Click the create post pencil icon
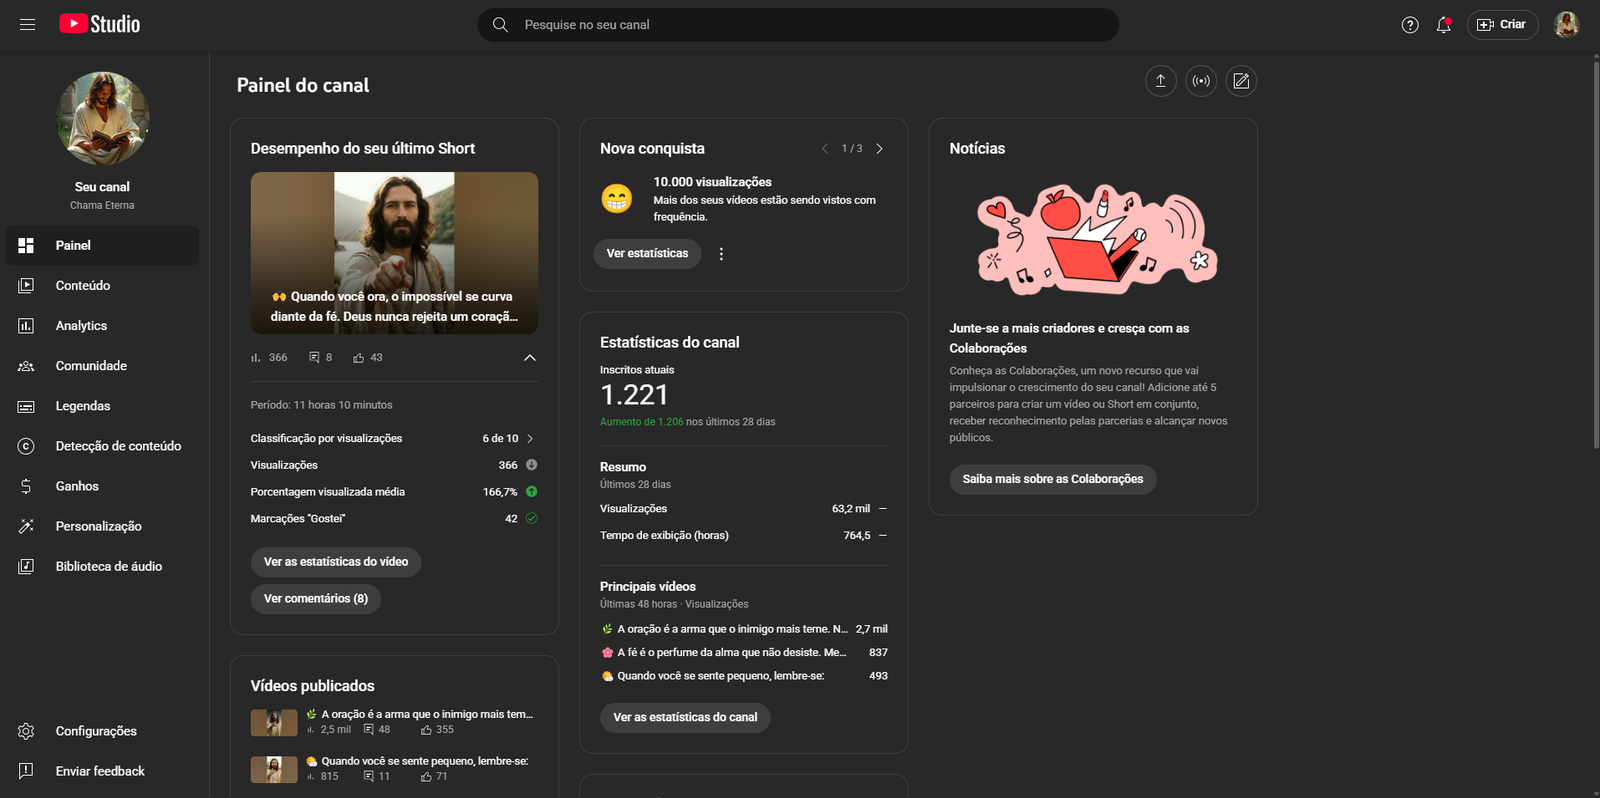The image size is (1600, 798). pos(1241,81)
